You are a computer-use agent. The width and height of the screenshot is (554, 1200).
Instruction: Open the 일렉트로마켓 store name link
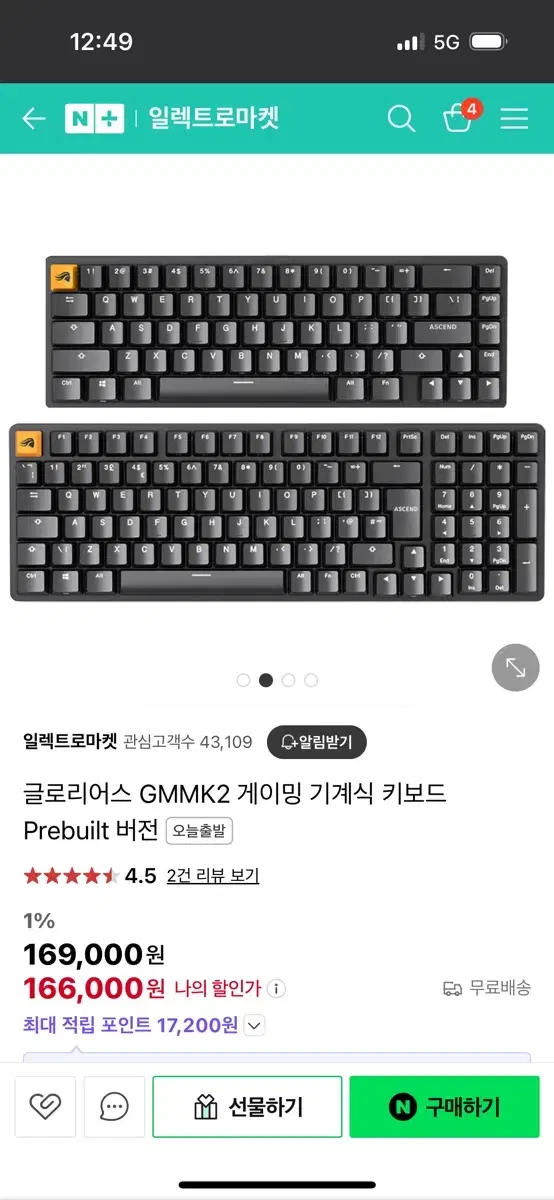70,742
